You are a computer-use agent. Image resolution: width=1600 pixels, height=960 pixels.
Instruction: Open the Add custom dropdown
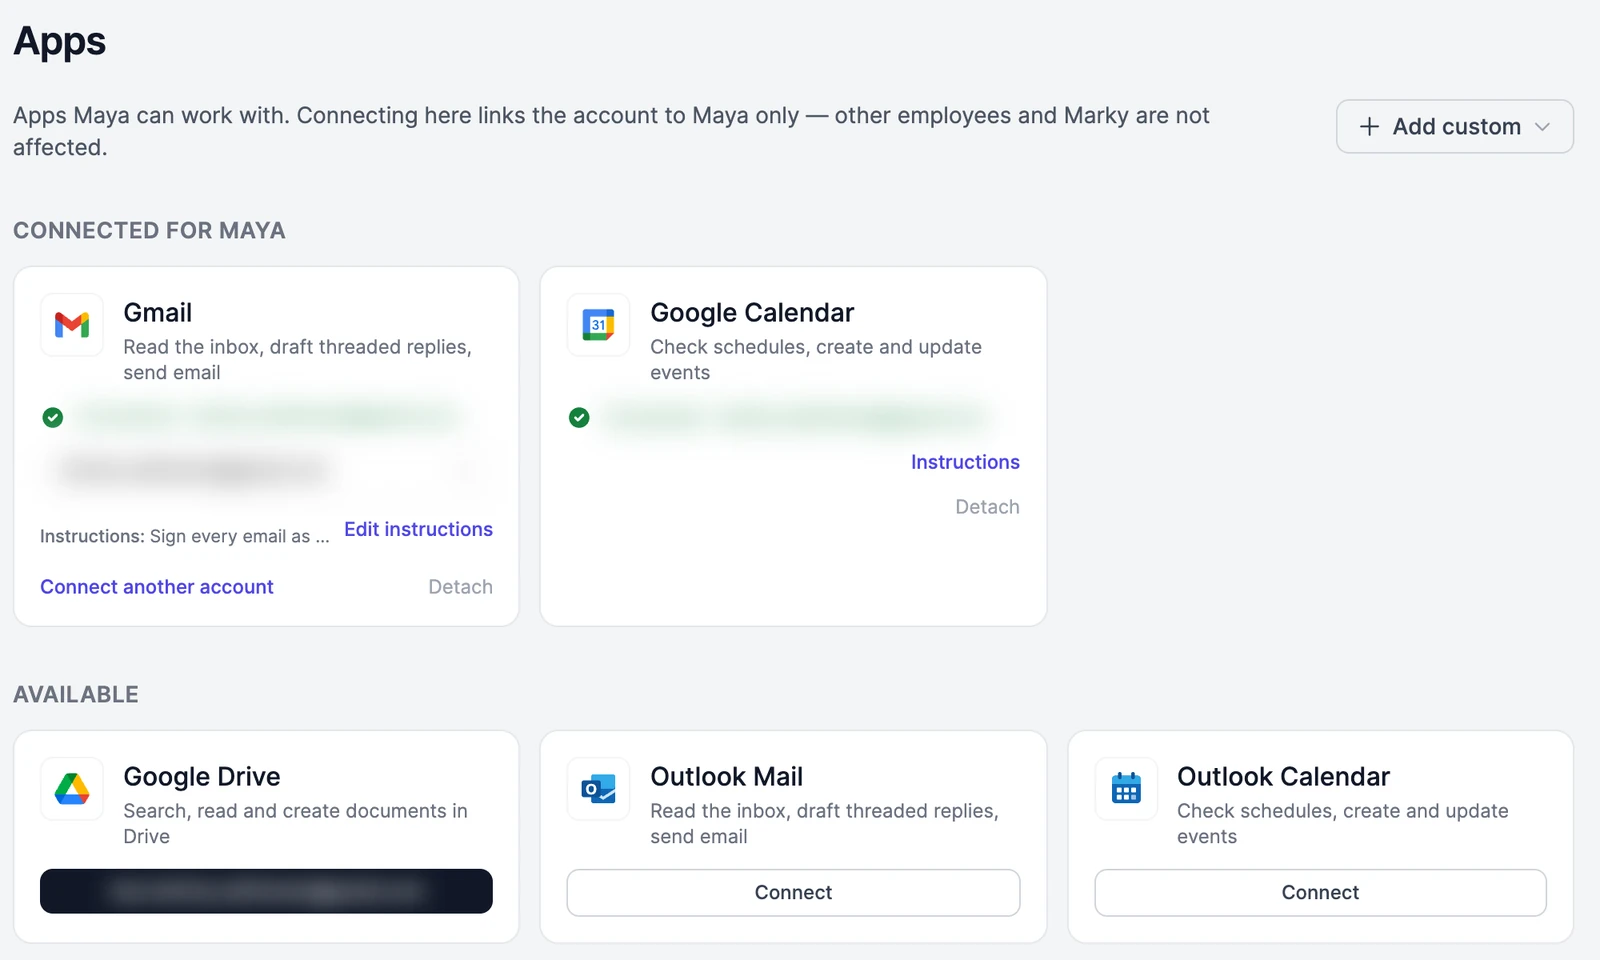[1455, 126]
